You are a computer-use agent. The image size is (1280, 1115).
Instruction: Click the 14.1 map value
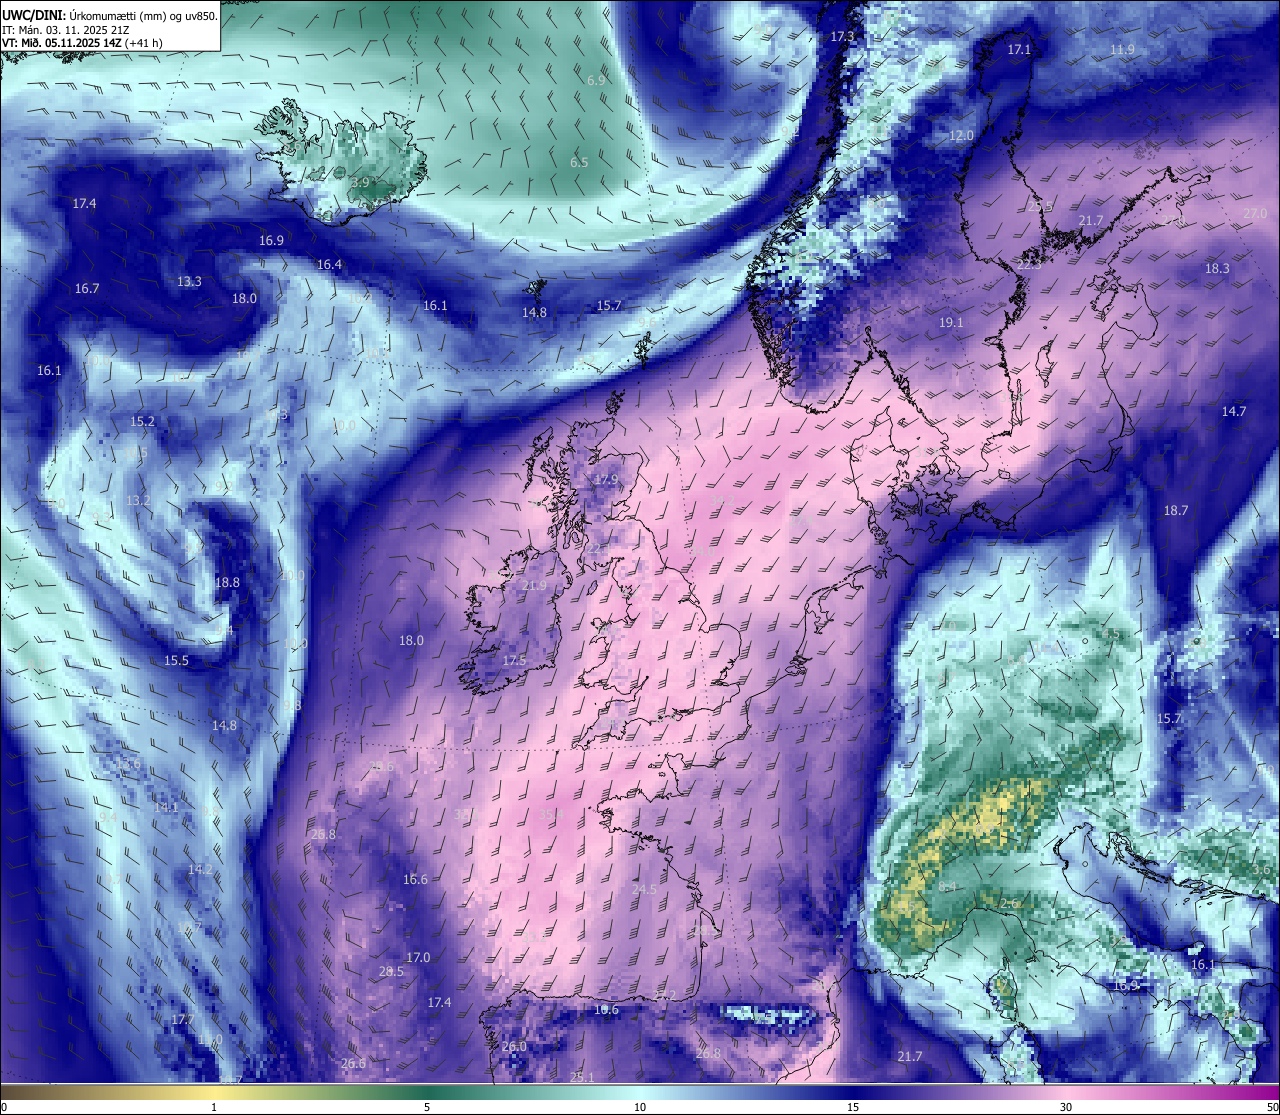pyautogui.click(x=166, y=807)
